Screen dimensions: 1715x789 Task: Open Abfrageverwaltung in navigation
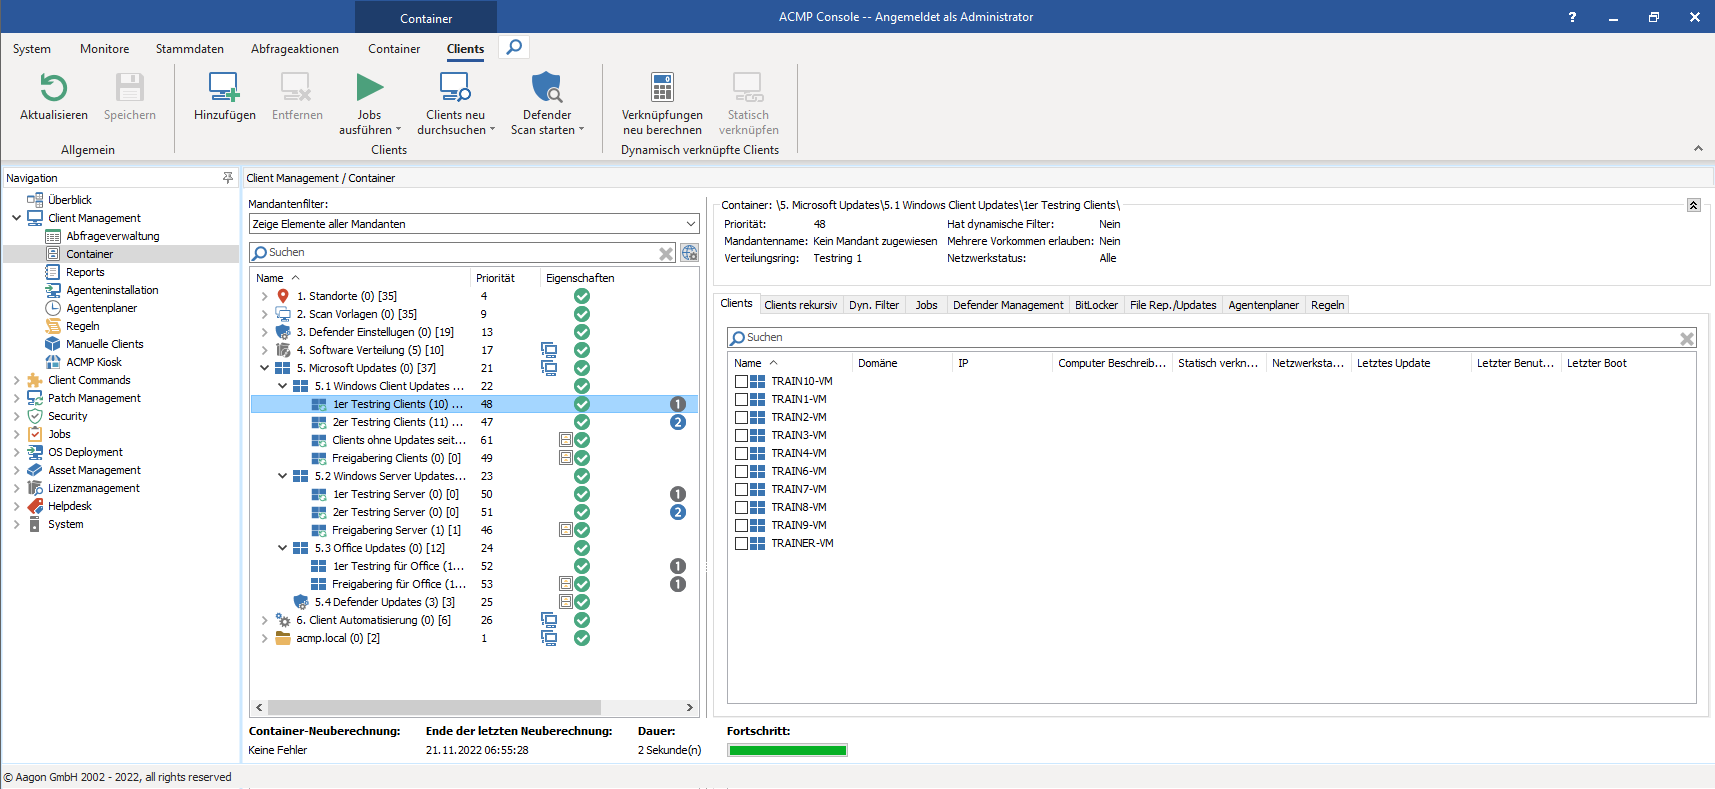click(x=113, y=236)
